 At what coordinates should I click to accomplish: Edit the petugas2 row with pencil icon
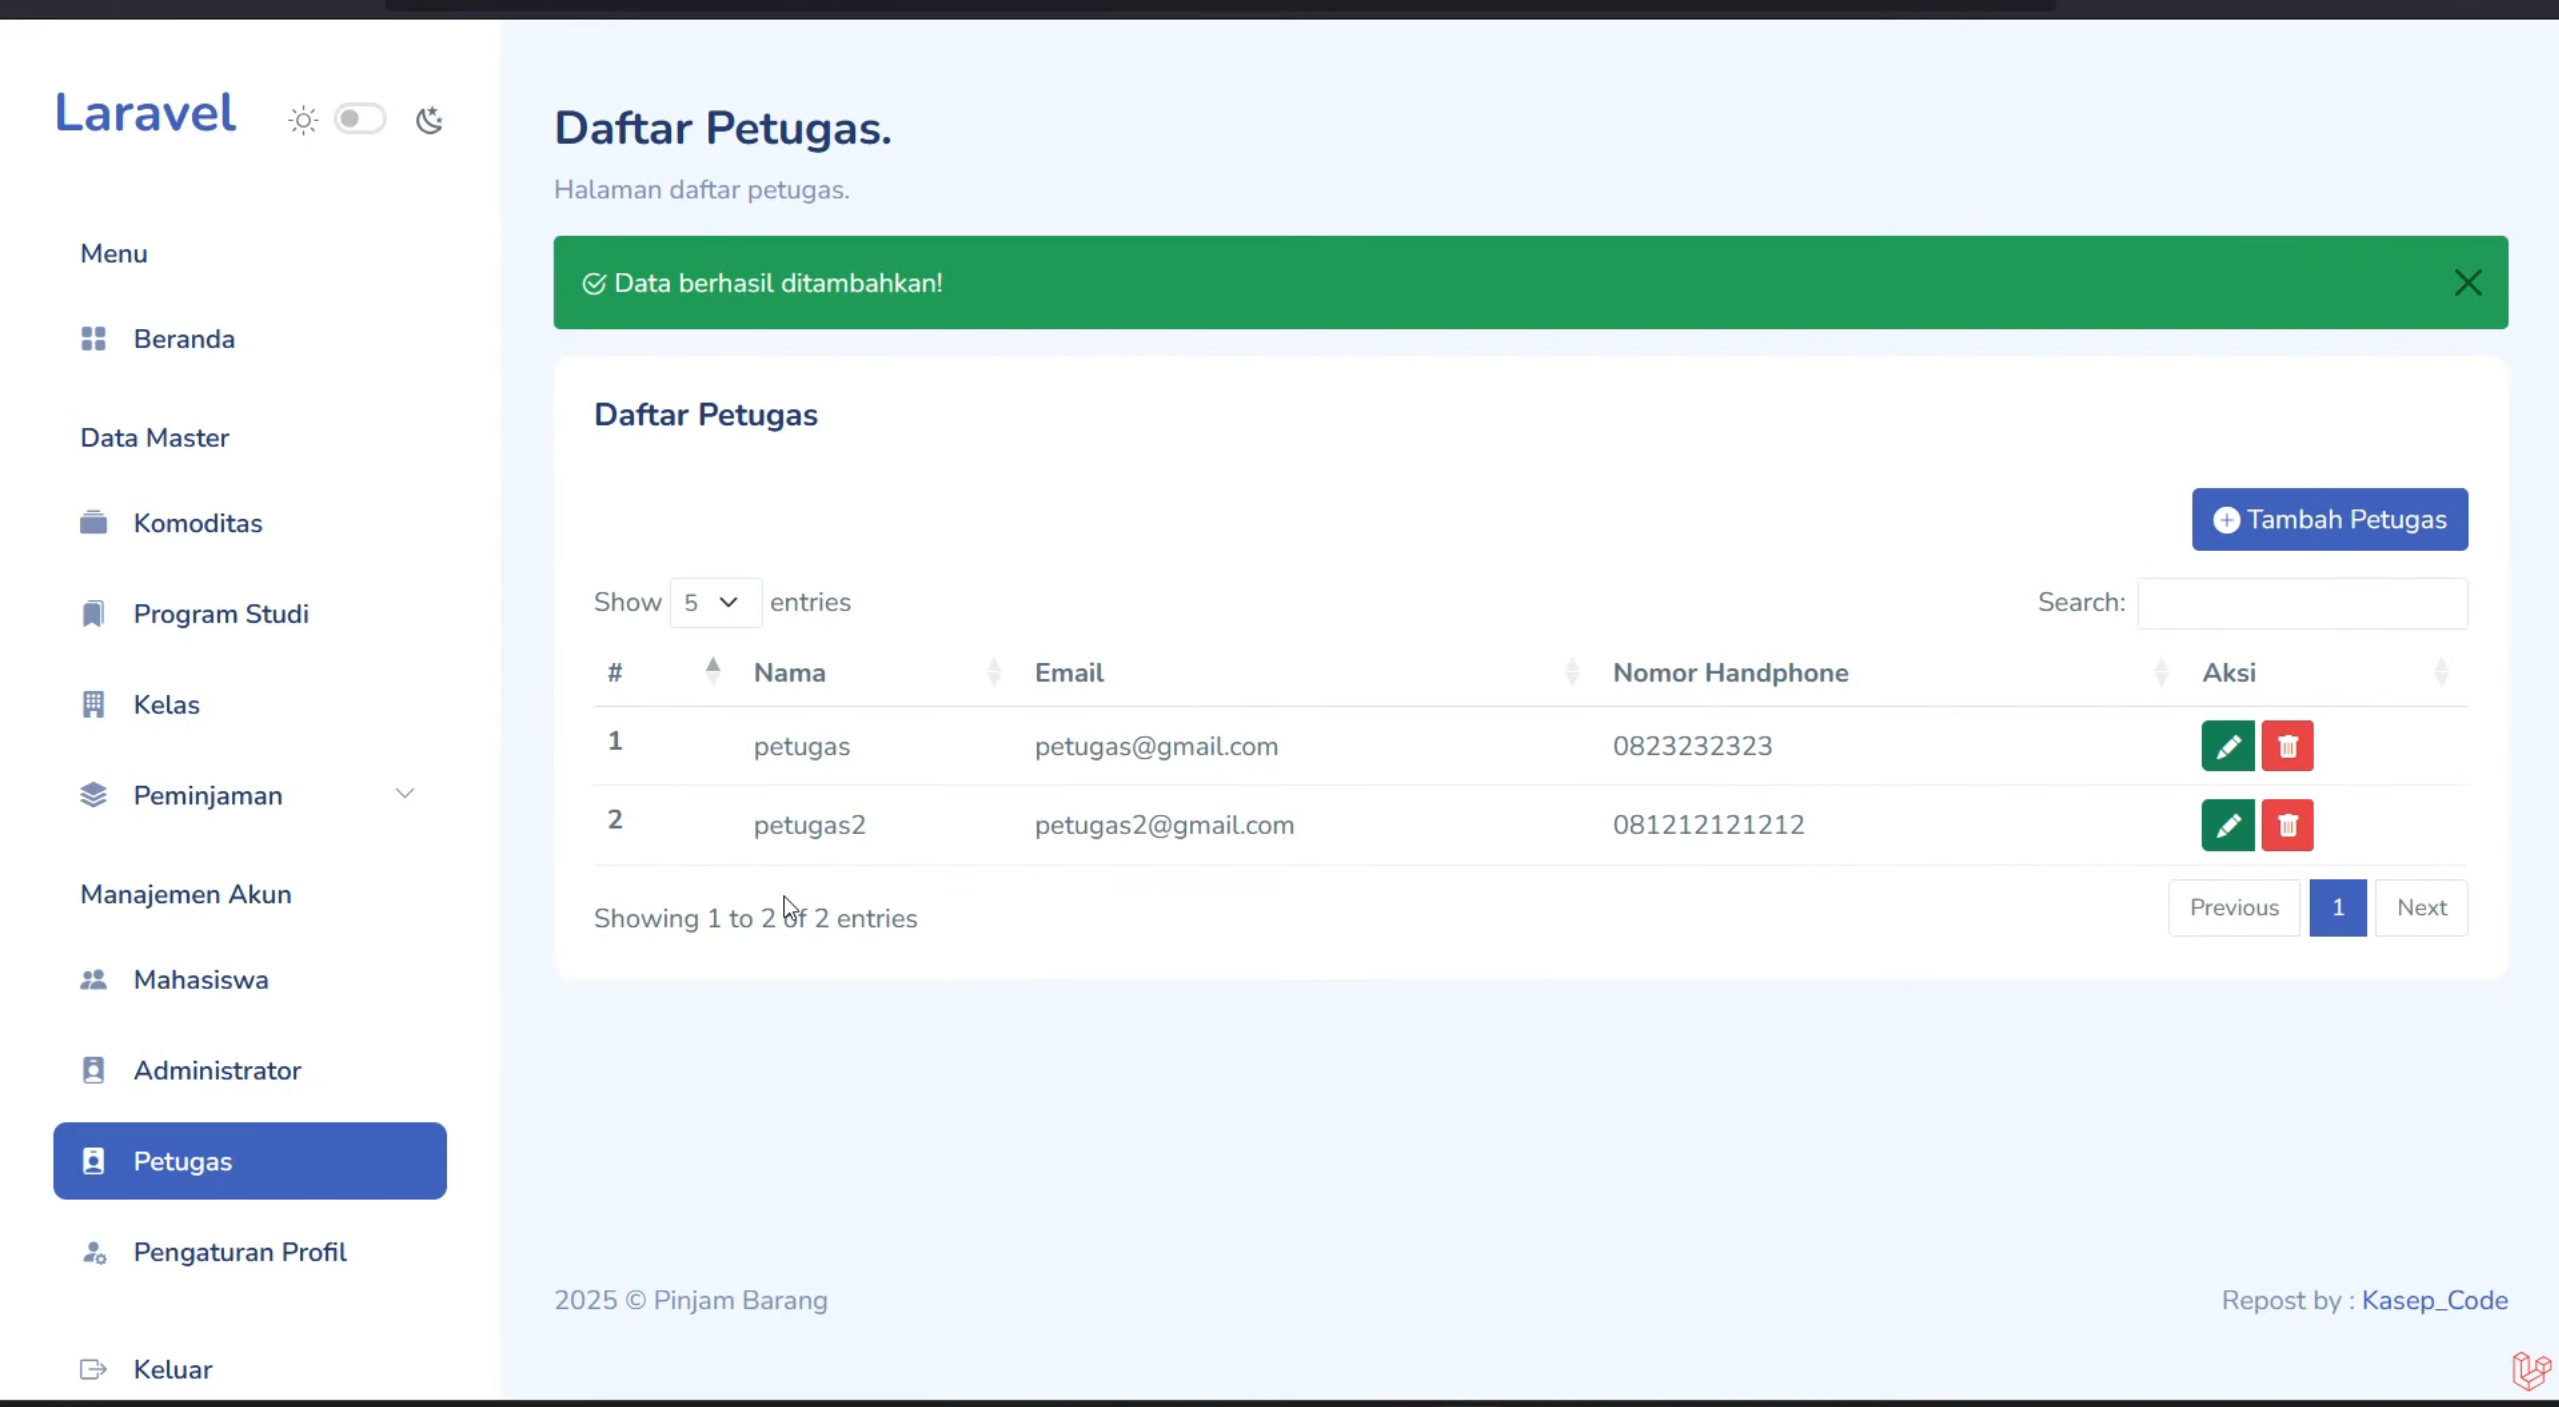[x=2227, y=825]
